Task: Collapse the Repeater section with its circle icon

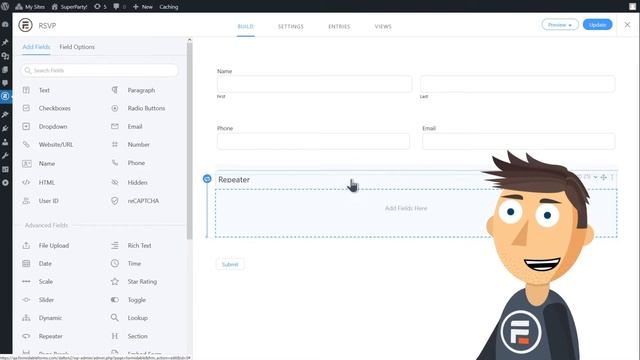Action: 207,179
